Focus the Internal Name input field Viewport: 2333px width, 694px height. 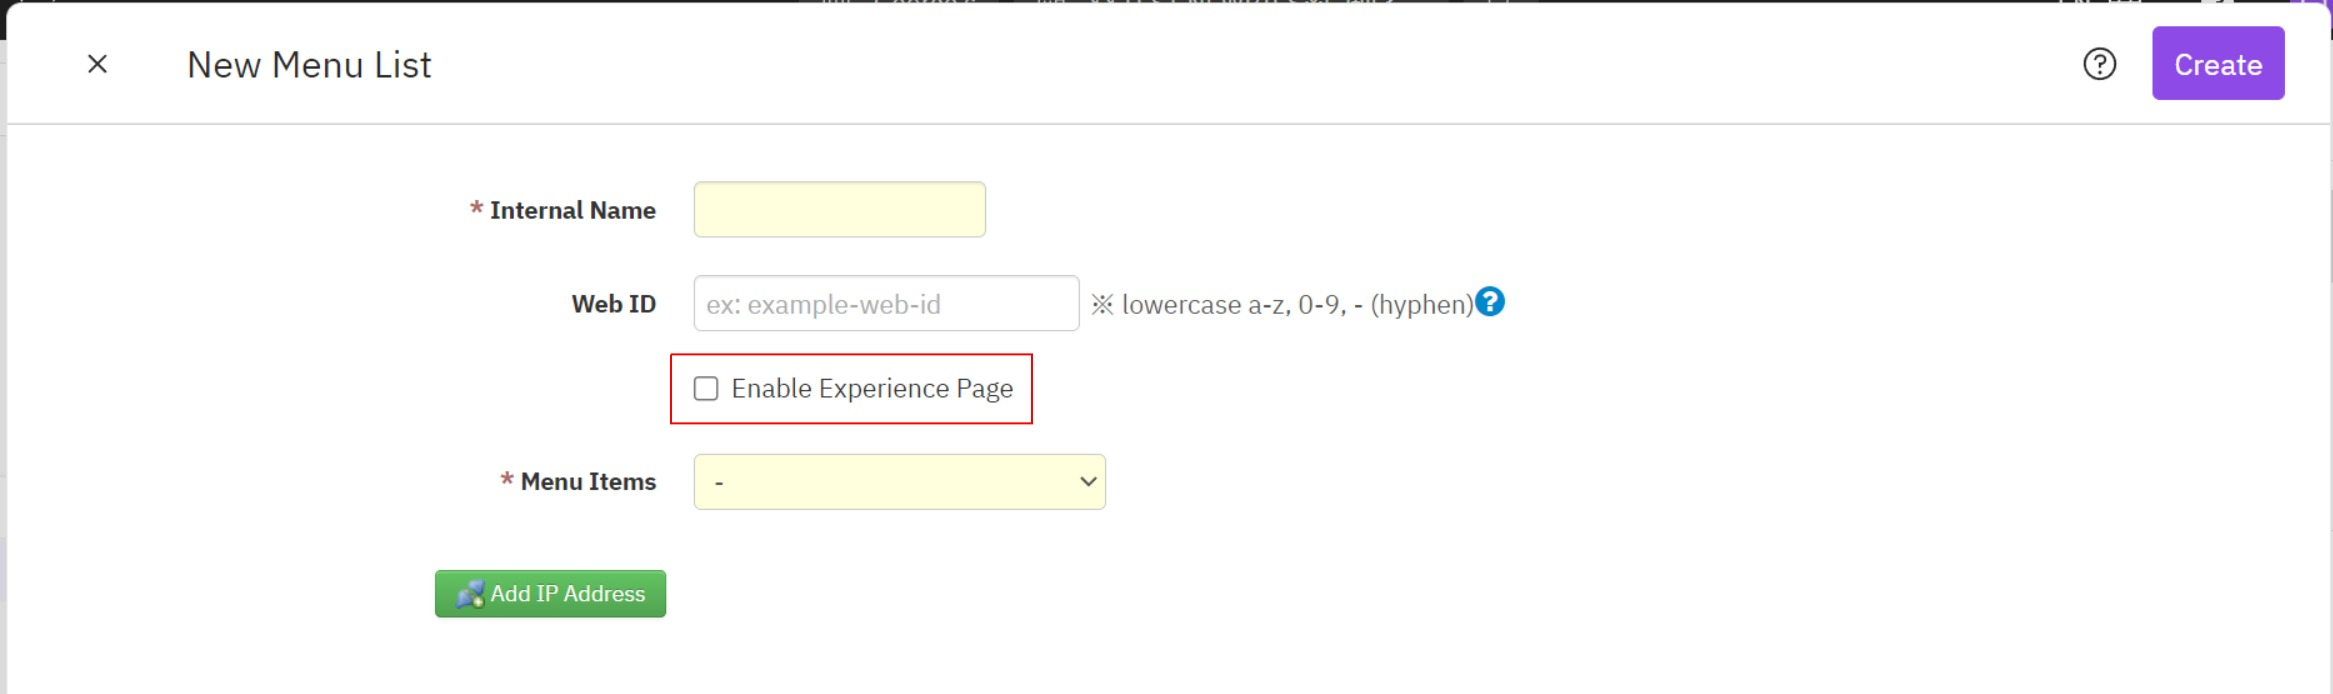coord(839,209)
